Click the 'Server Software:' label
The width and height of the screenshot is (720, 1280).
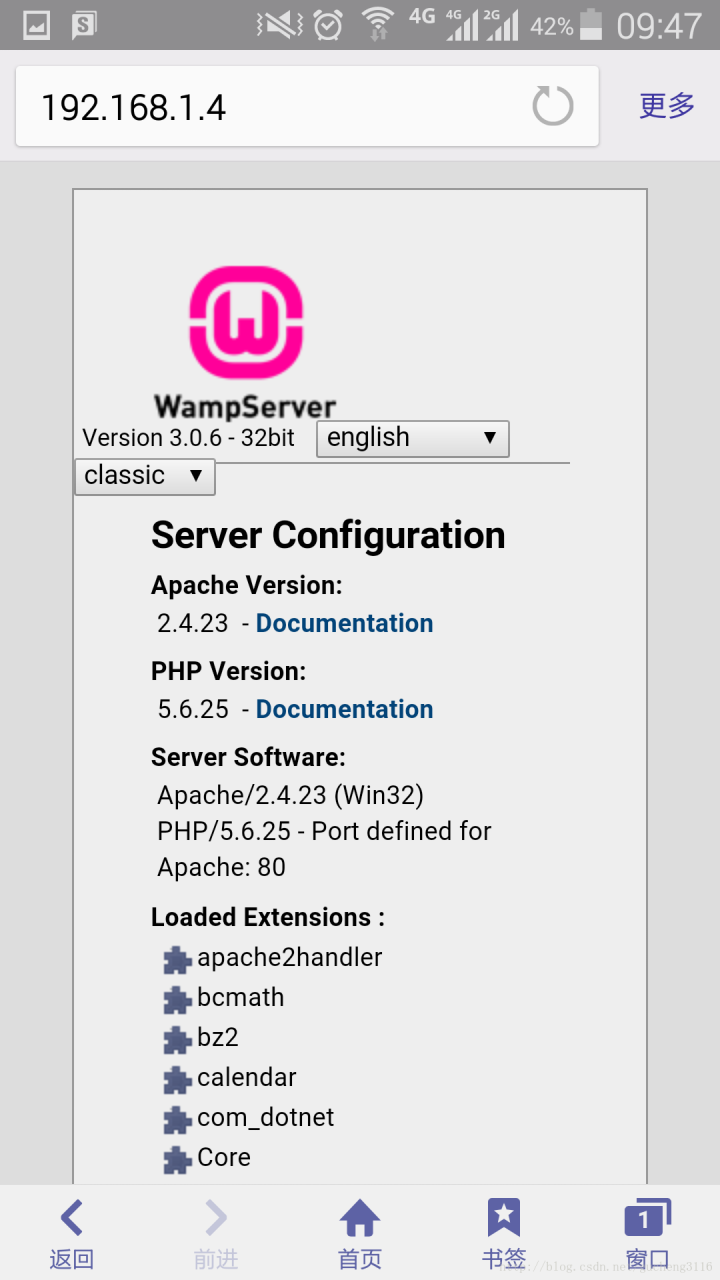pos(249,757)
